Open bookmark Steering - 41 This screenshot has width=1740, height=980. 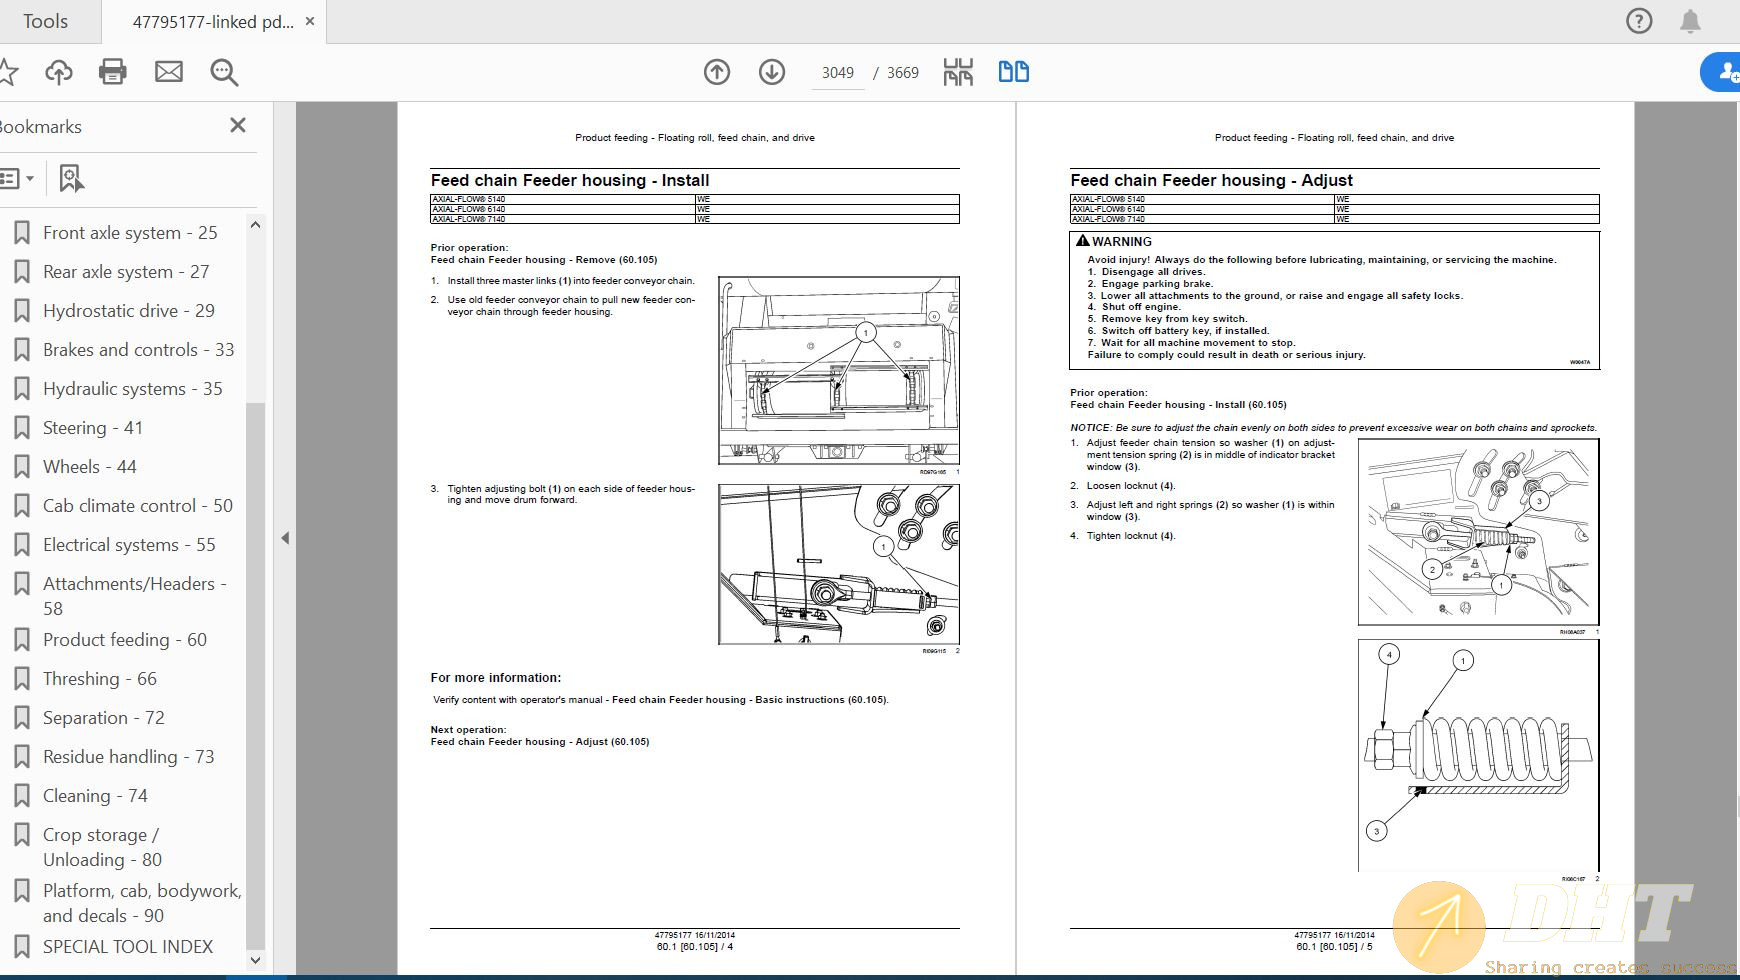pyautogui.click(x=93, y=428)
